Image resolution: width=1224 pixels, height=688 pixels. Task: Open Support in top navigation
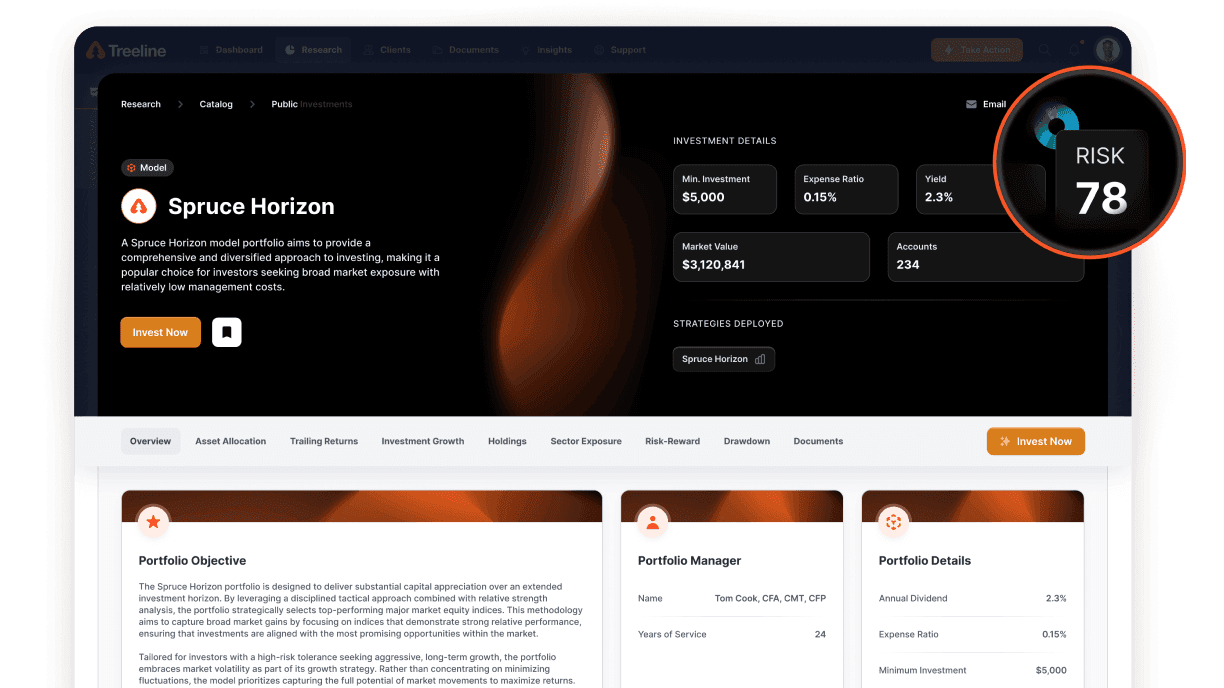pyautogui.click(x=620, y=50)
